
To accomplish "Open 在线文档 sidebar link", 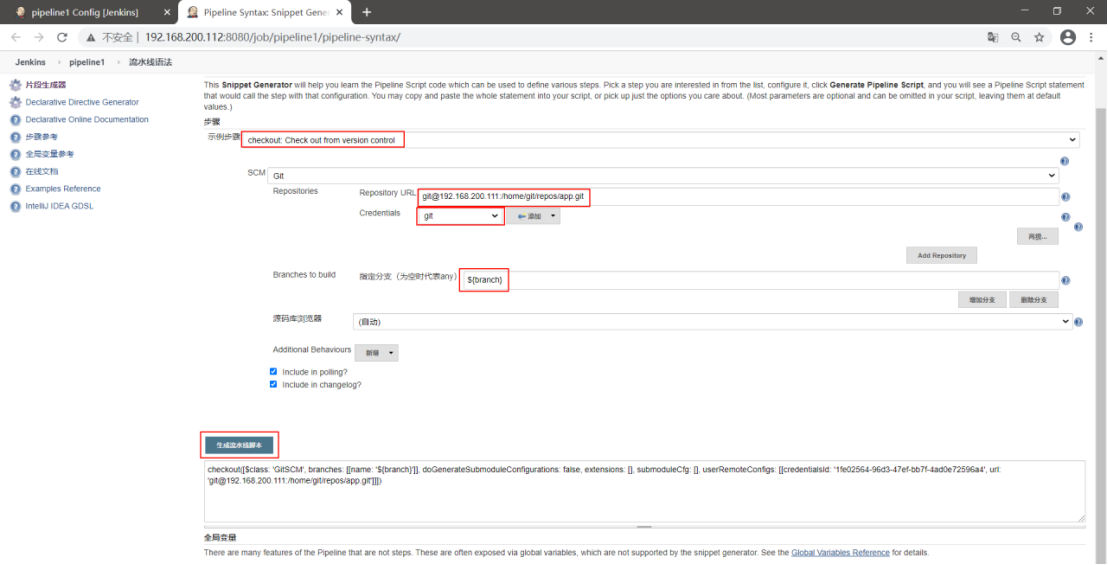I will (42, 172).
